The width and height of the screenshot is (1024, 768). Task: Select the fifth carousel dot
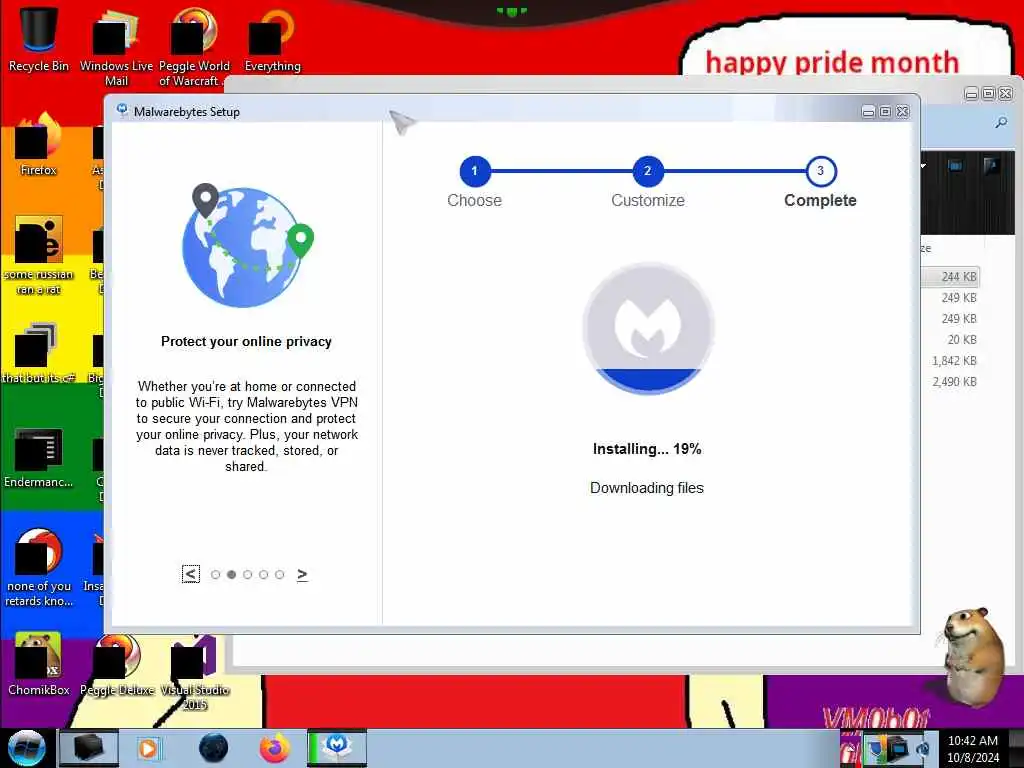point(280,575)
